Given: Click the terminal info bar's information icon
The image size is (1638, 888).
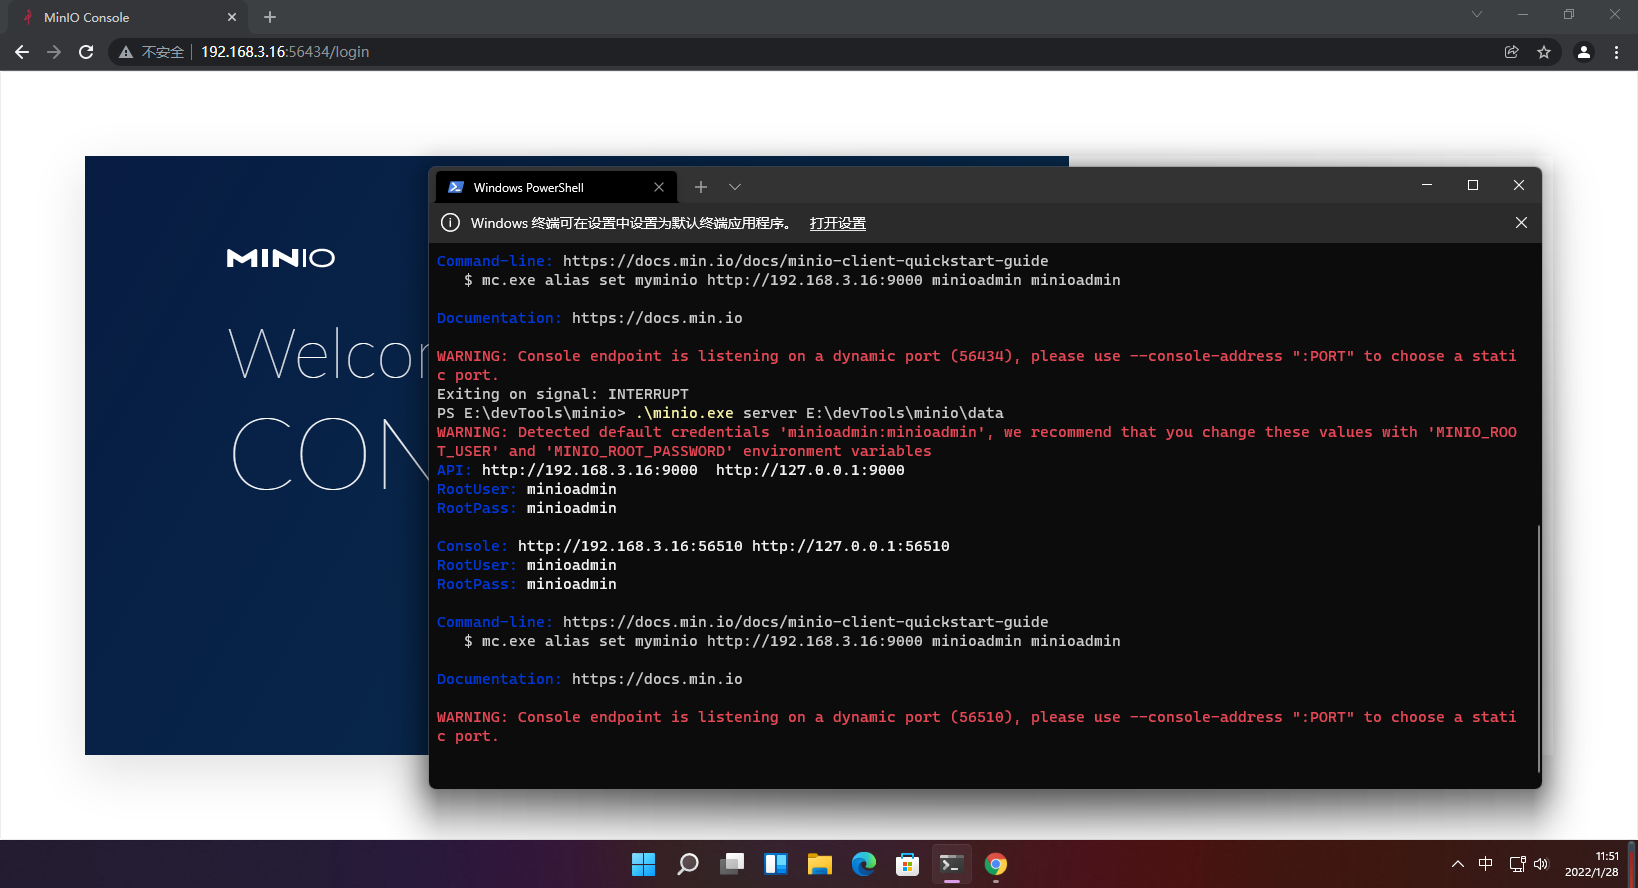Looking at the screenshot, I should 451,223.
